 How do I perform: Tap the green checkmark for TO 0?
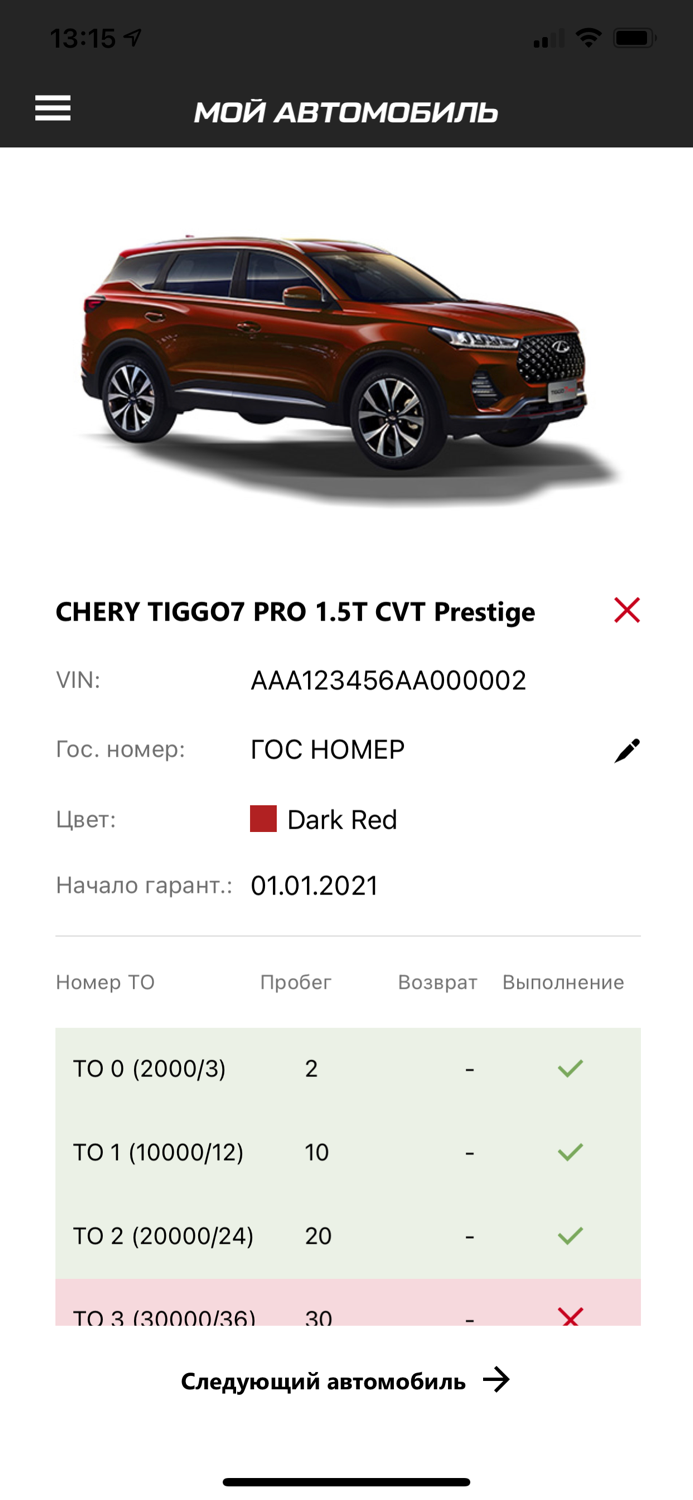[569, 1068]
